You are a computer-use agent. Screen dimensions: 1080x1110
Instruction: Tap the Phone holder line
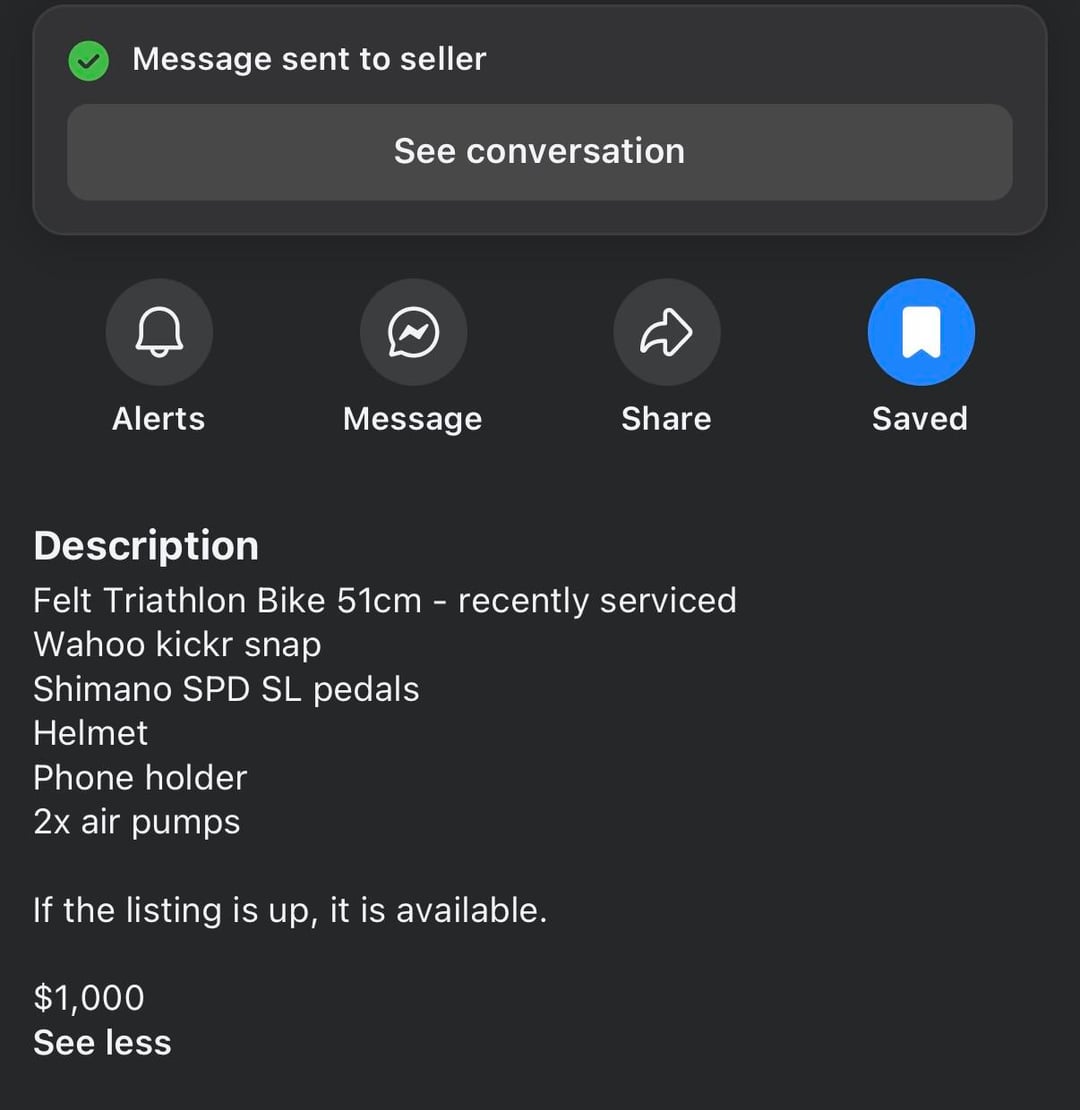click(140, 777)
